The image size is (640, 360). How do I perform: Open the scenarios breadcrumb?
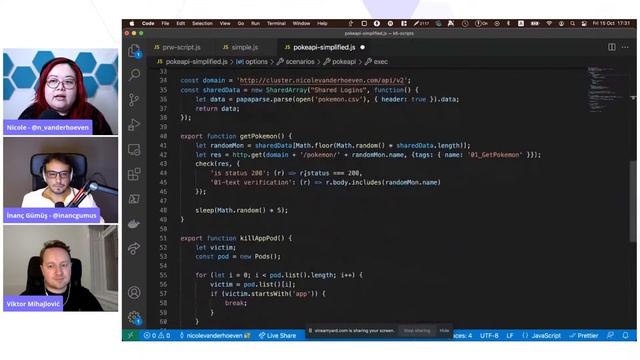[x=296, y=62]
